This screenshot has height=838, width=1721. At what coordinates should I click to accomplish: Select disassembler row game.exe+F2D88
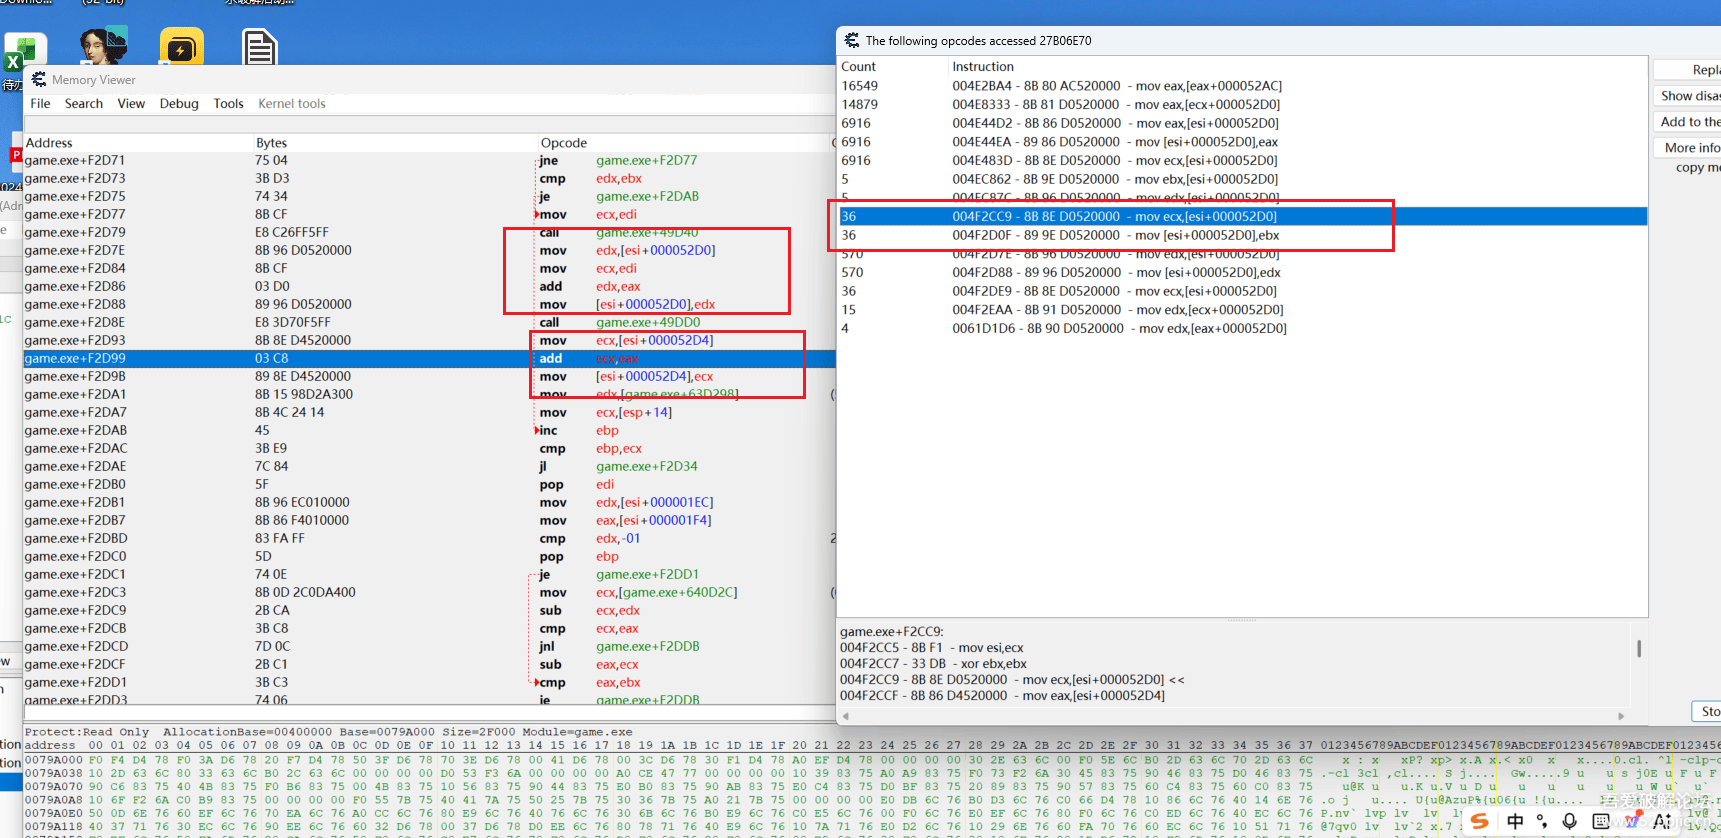click(x=430, y=304)
